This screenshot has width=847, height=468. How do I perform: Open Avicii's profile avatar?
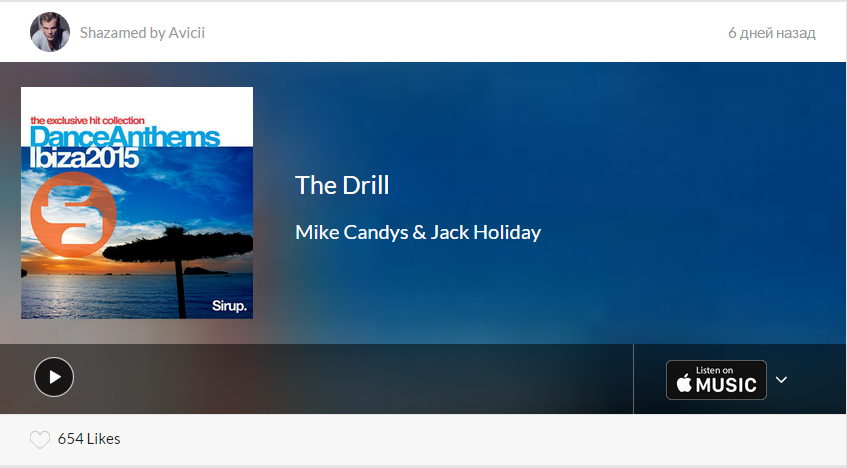coord(50,32)
